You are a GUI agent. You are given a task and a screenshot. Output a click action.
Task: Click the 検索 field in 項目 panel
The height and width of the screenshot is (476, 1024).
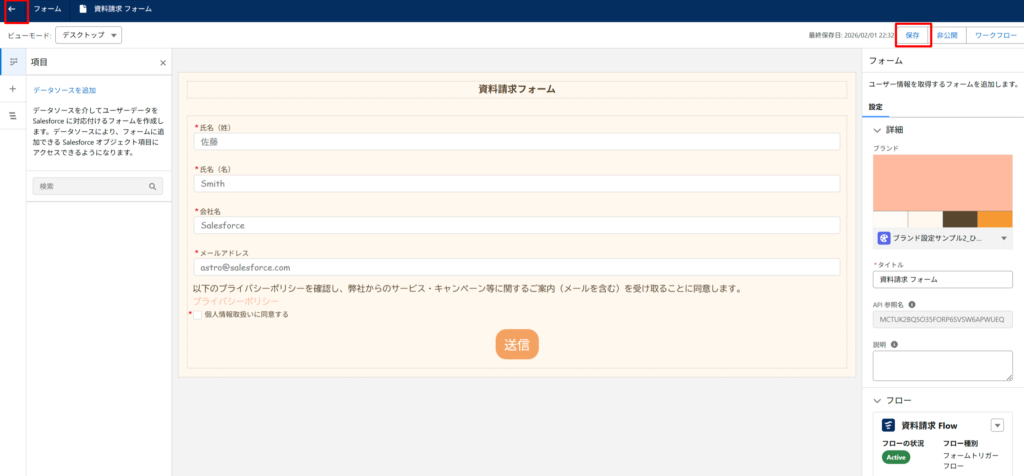point(98,186)
